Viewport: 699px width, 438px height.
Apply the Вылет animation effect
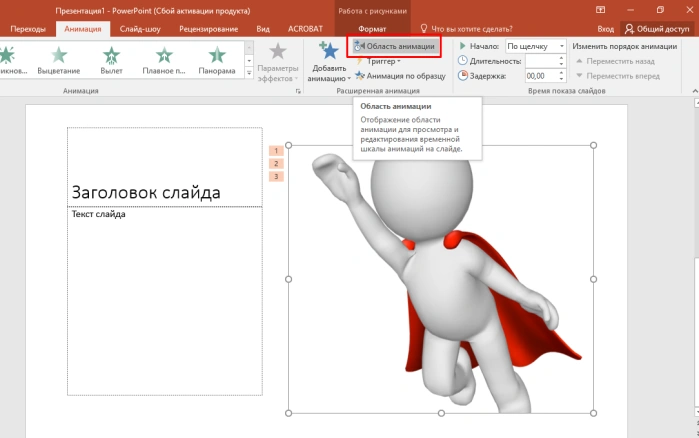coord(111,61)
